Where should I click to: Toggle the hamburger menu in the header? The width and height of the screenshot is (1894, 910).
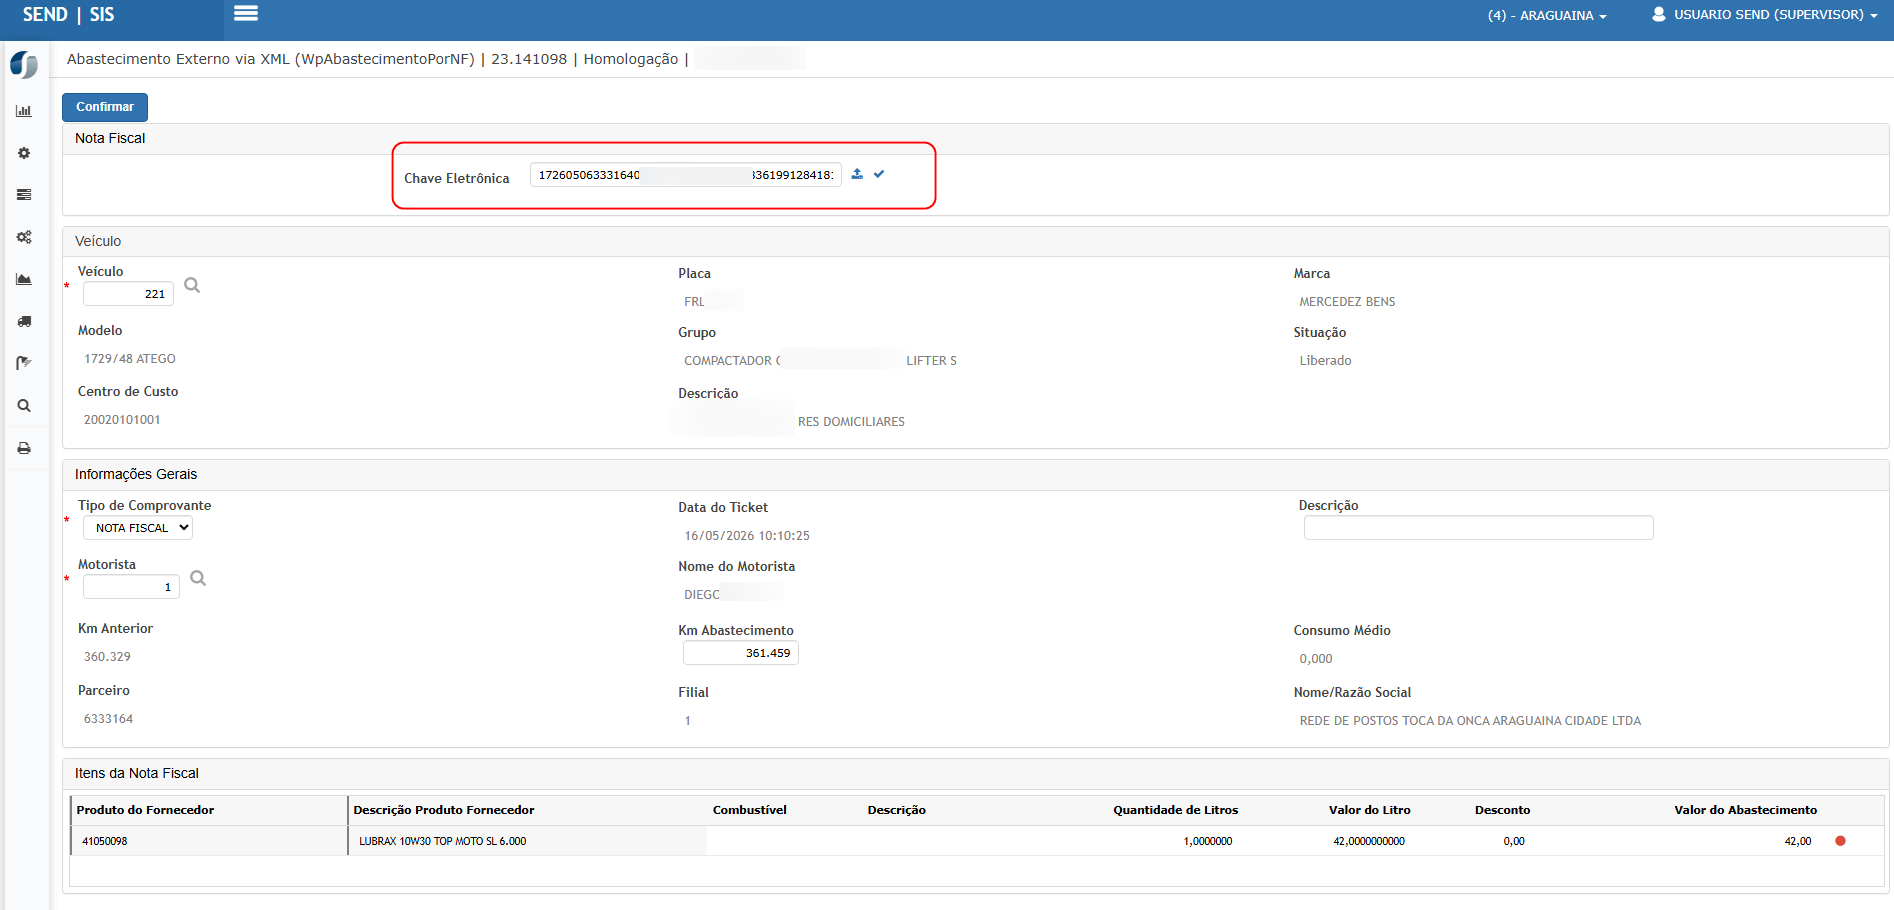[x=246, y=13]
